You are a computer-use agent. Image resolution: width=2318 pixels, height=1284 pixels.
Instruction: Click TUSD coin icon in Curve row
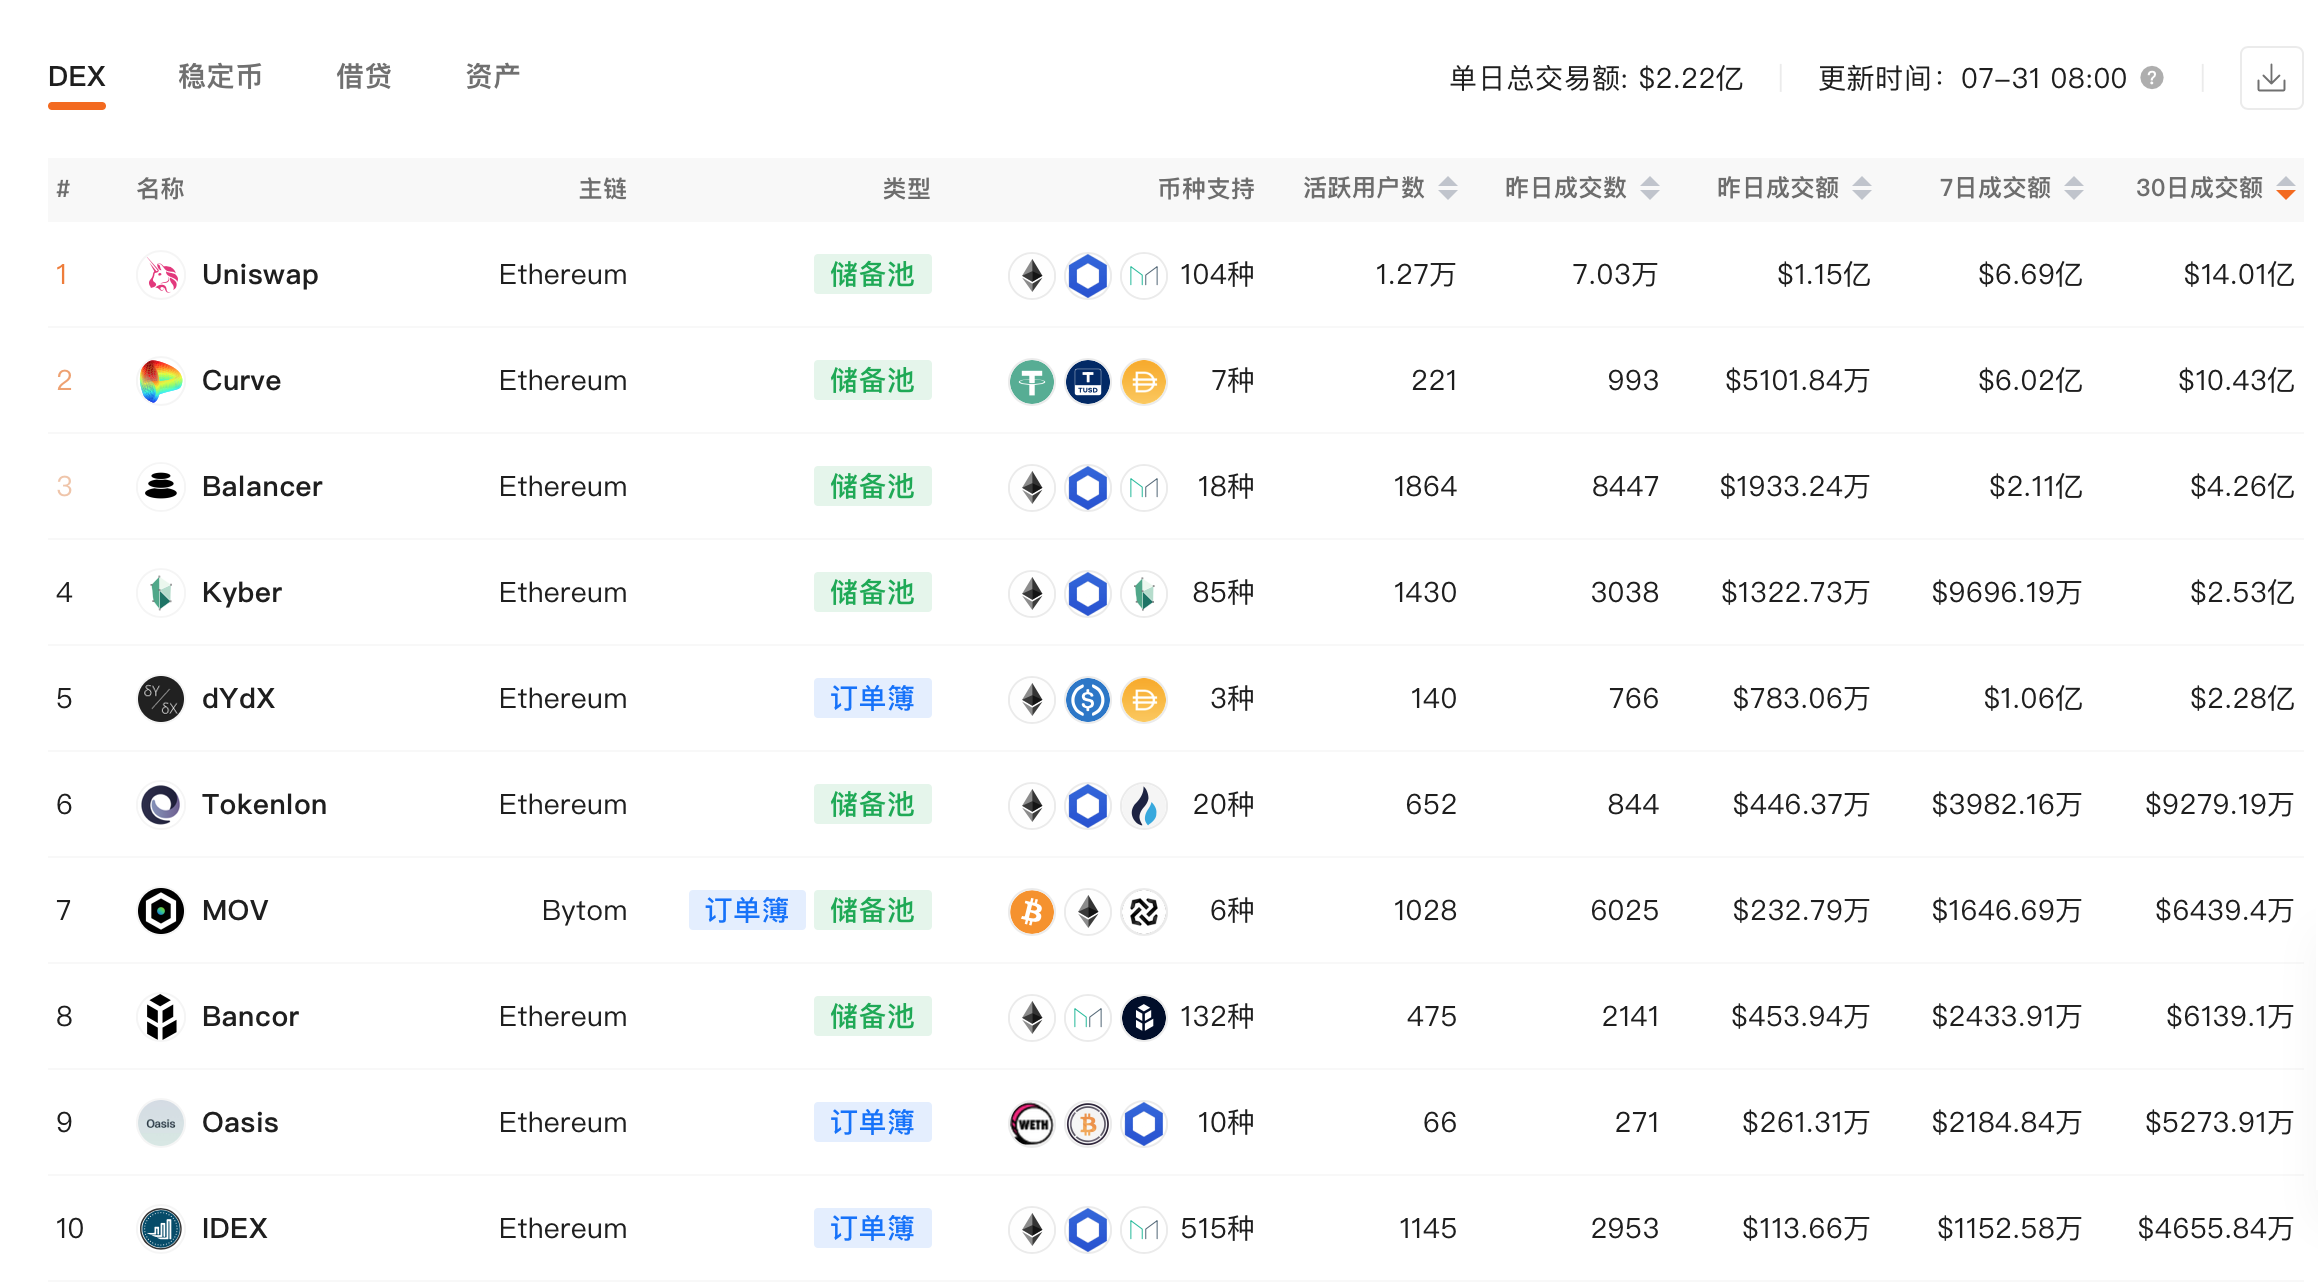point(1088,381)
